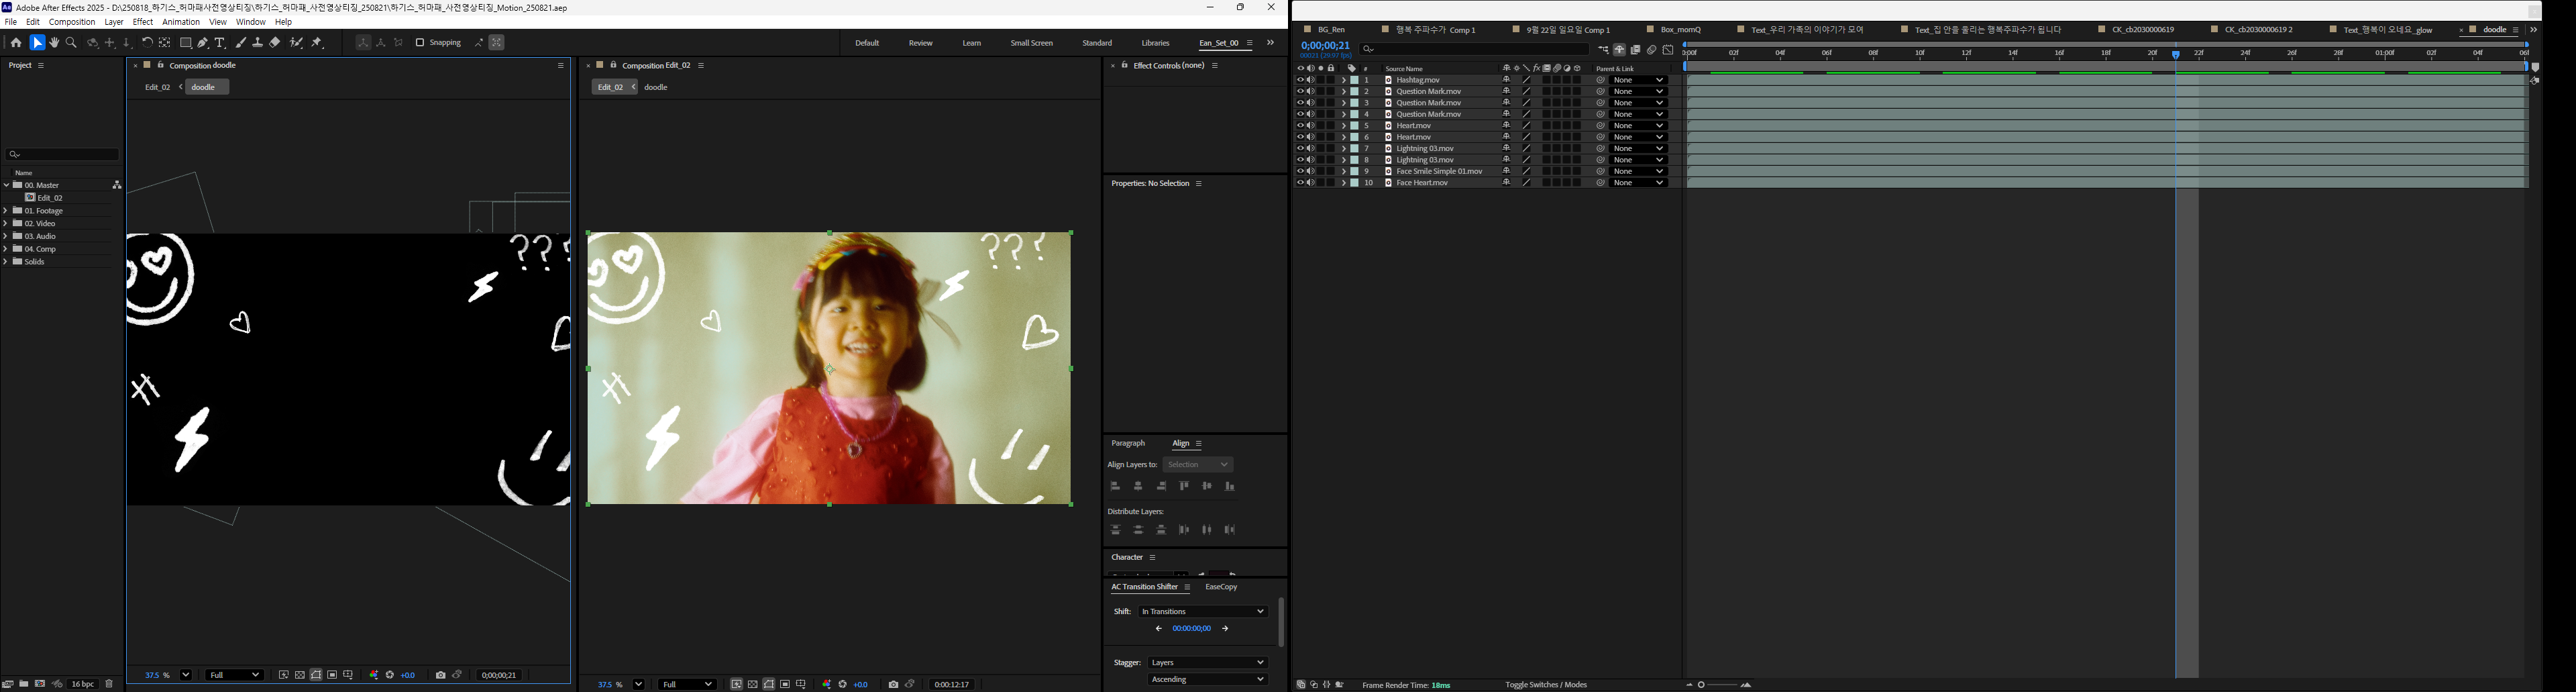Viewport: 2576px width, 692px height.
Task: Click the label color swatch of Question Mark.mov layer 2
Action: tap(1354, 91)
